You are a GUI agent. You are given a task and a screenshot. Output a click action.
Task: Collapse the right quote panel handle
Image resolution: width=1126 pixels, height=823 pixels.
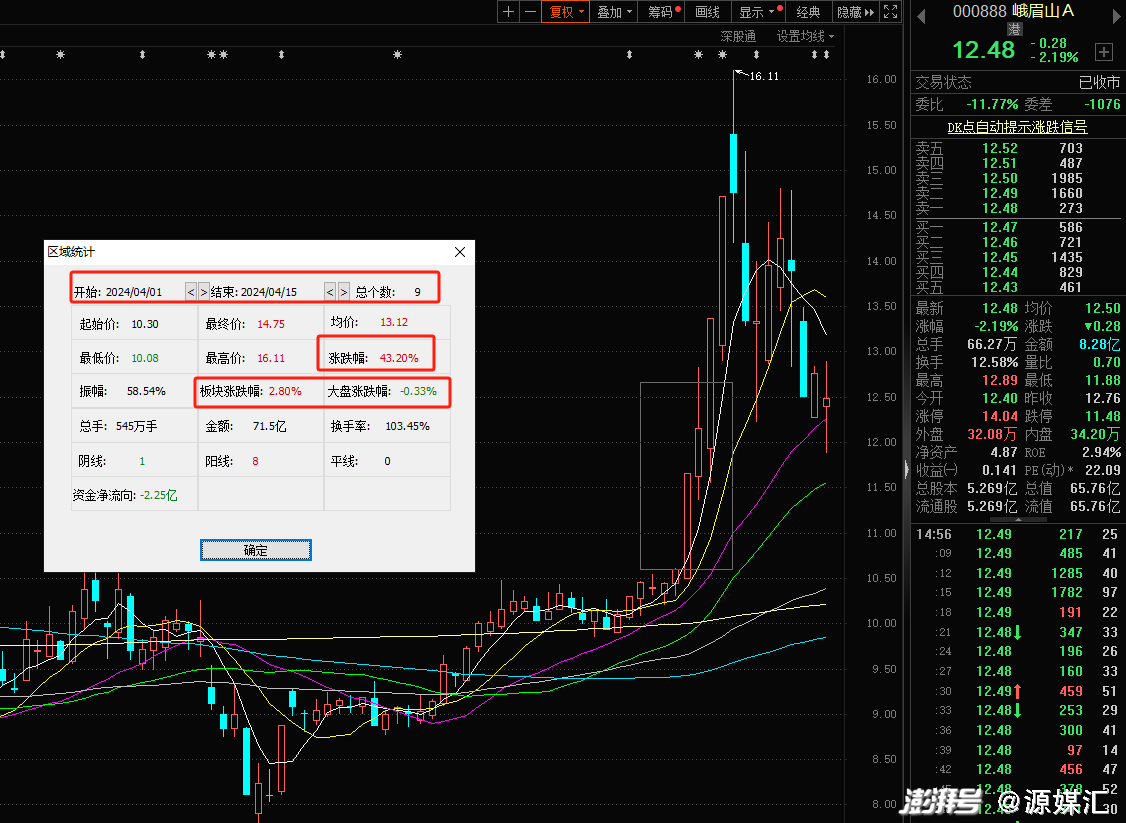point(906,468)
